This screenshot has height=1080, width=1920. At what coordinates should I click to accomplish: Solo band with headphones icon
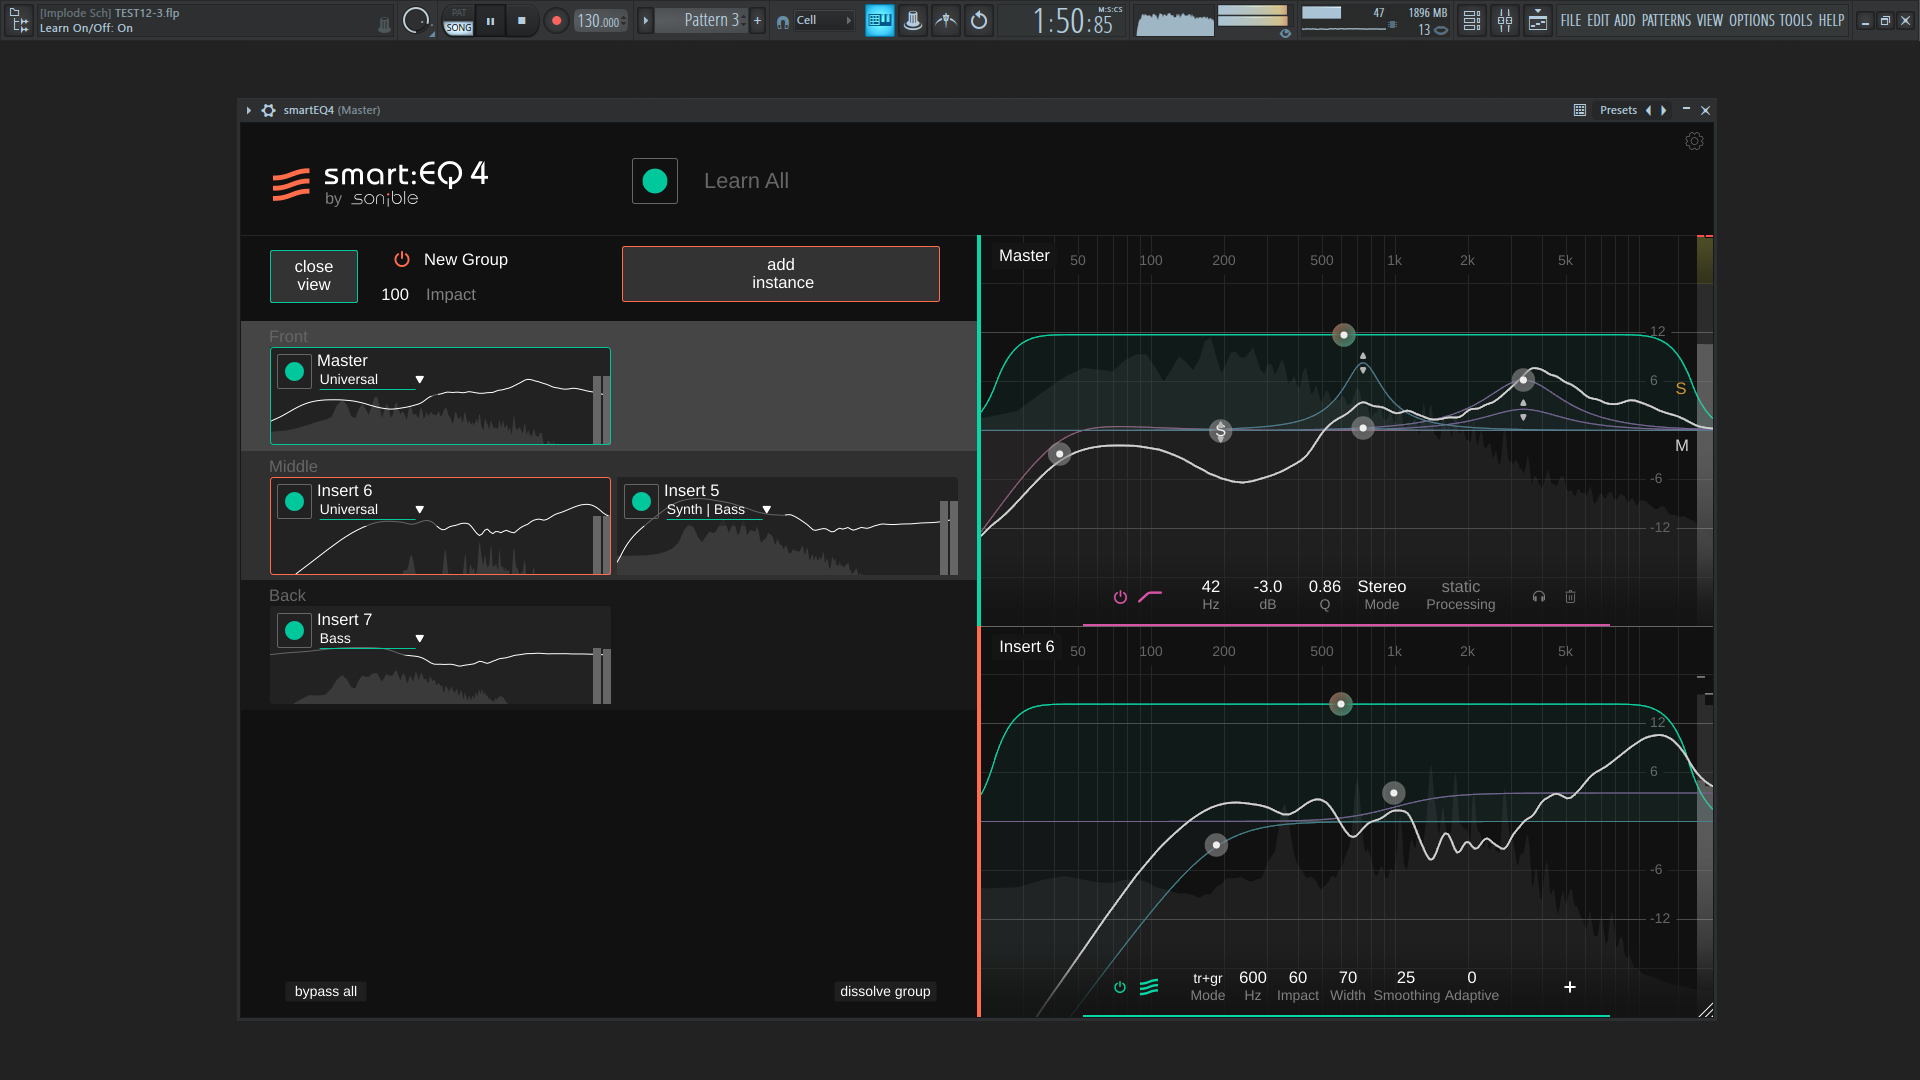pos(1539,597)
